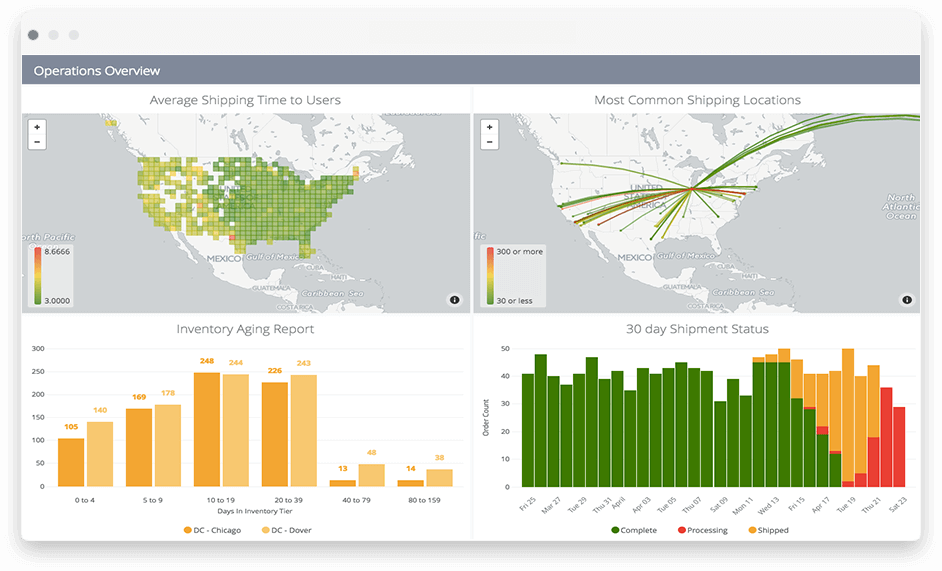This screenshot has height=571, width=942.
Task: Click the Sat 23 date label
Action: [x=898, y=504]
